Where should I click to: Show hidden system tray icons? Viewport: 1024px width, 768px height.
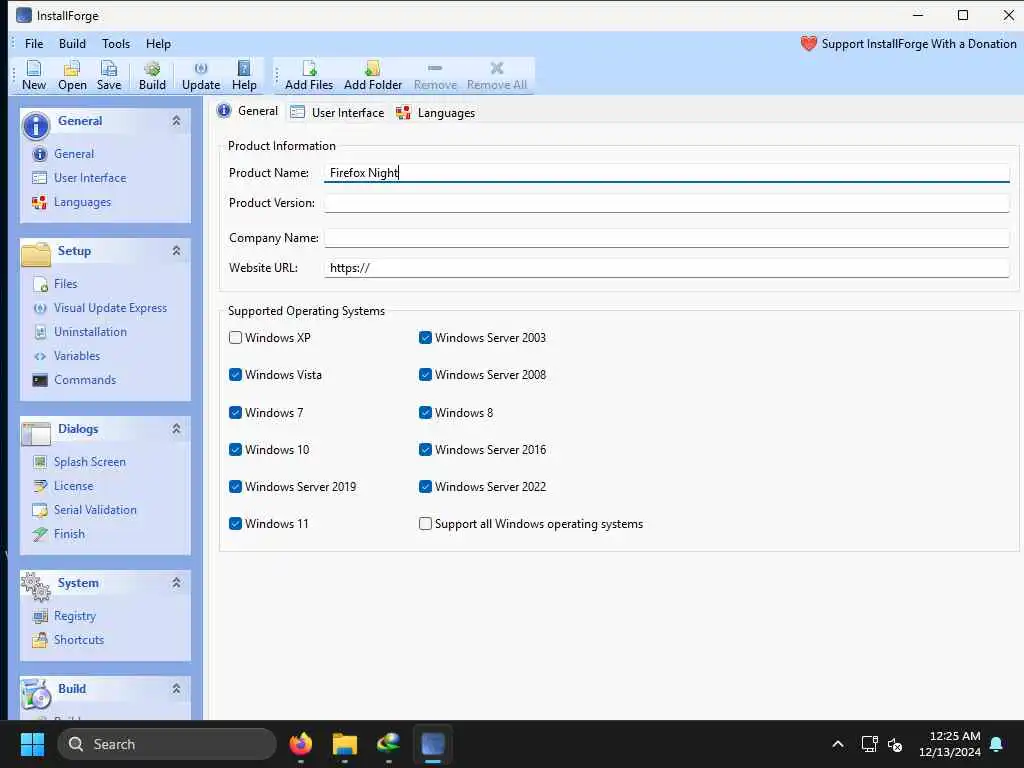pyautogui.click(x=838, y=744)
